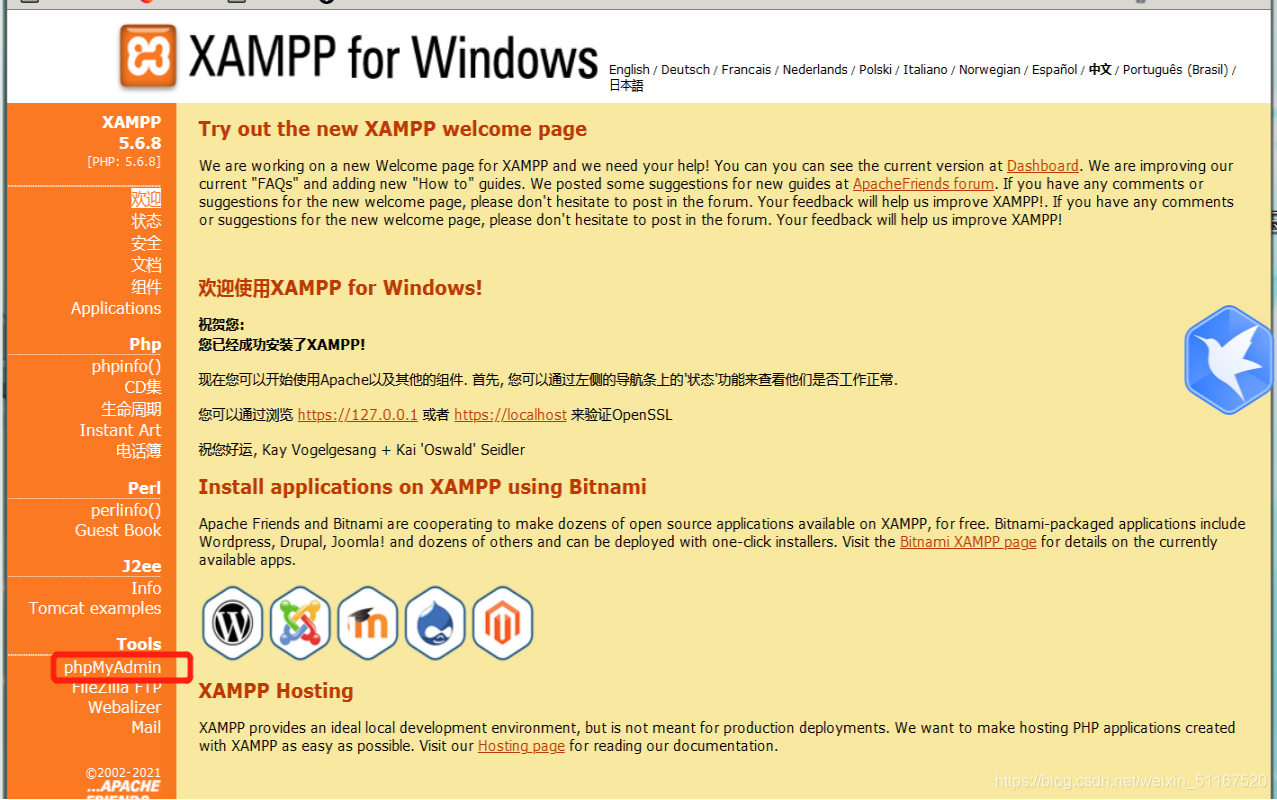The image size is (1277, 800).
Task: Click the 'Install applications on XAMPP using Bitnami' heading
Action: pyautogui.click(x=423, y=487)
